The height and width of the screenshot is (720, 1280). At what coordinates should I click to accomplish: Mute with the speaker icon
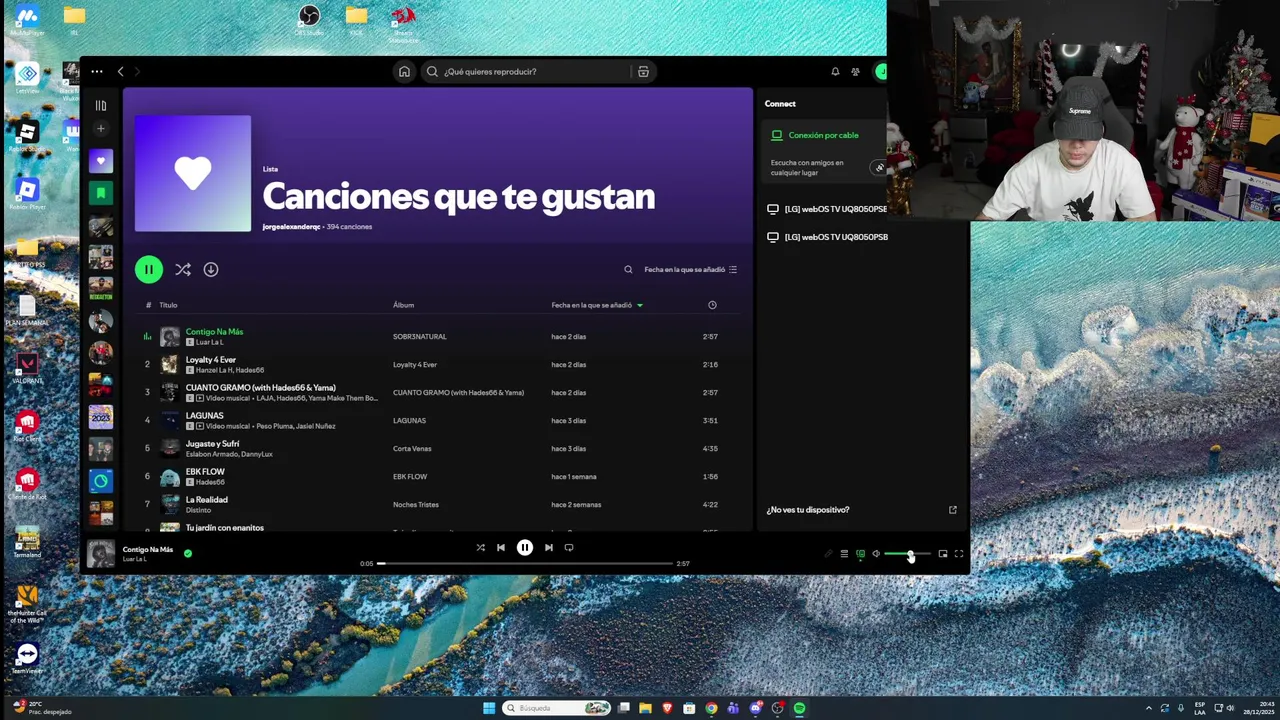876,554
